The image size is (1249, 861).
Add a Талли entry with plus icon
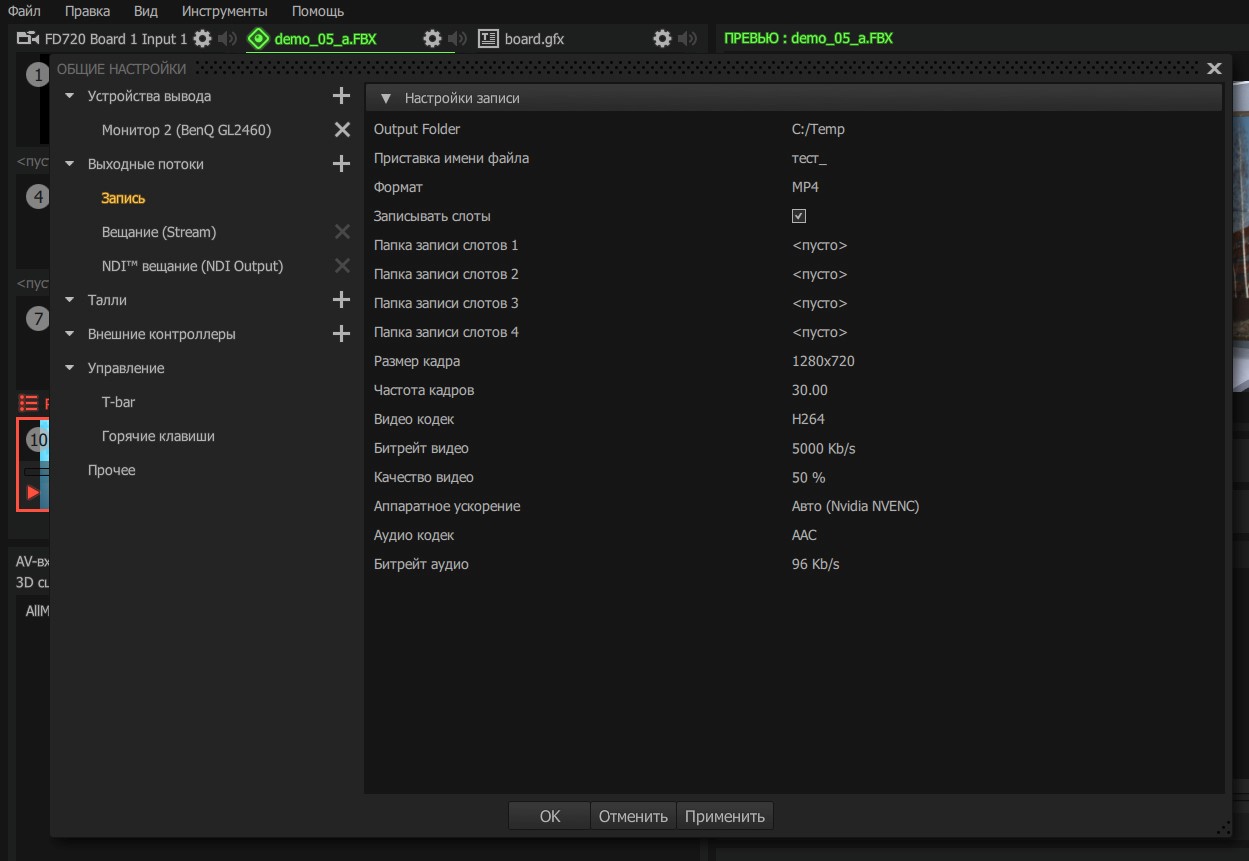341,300
